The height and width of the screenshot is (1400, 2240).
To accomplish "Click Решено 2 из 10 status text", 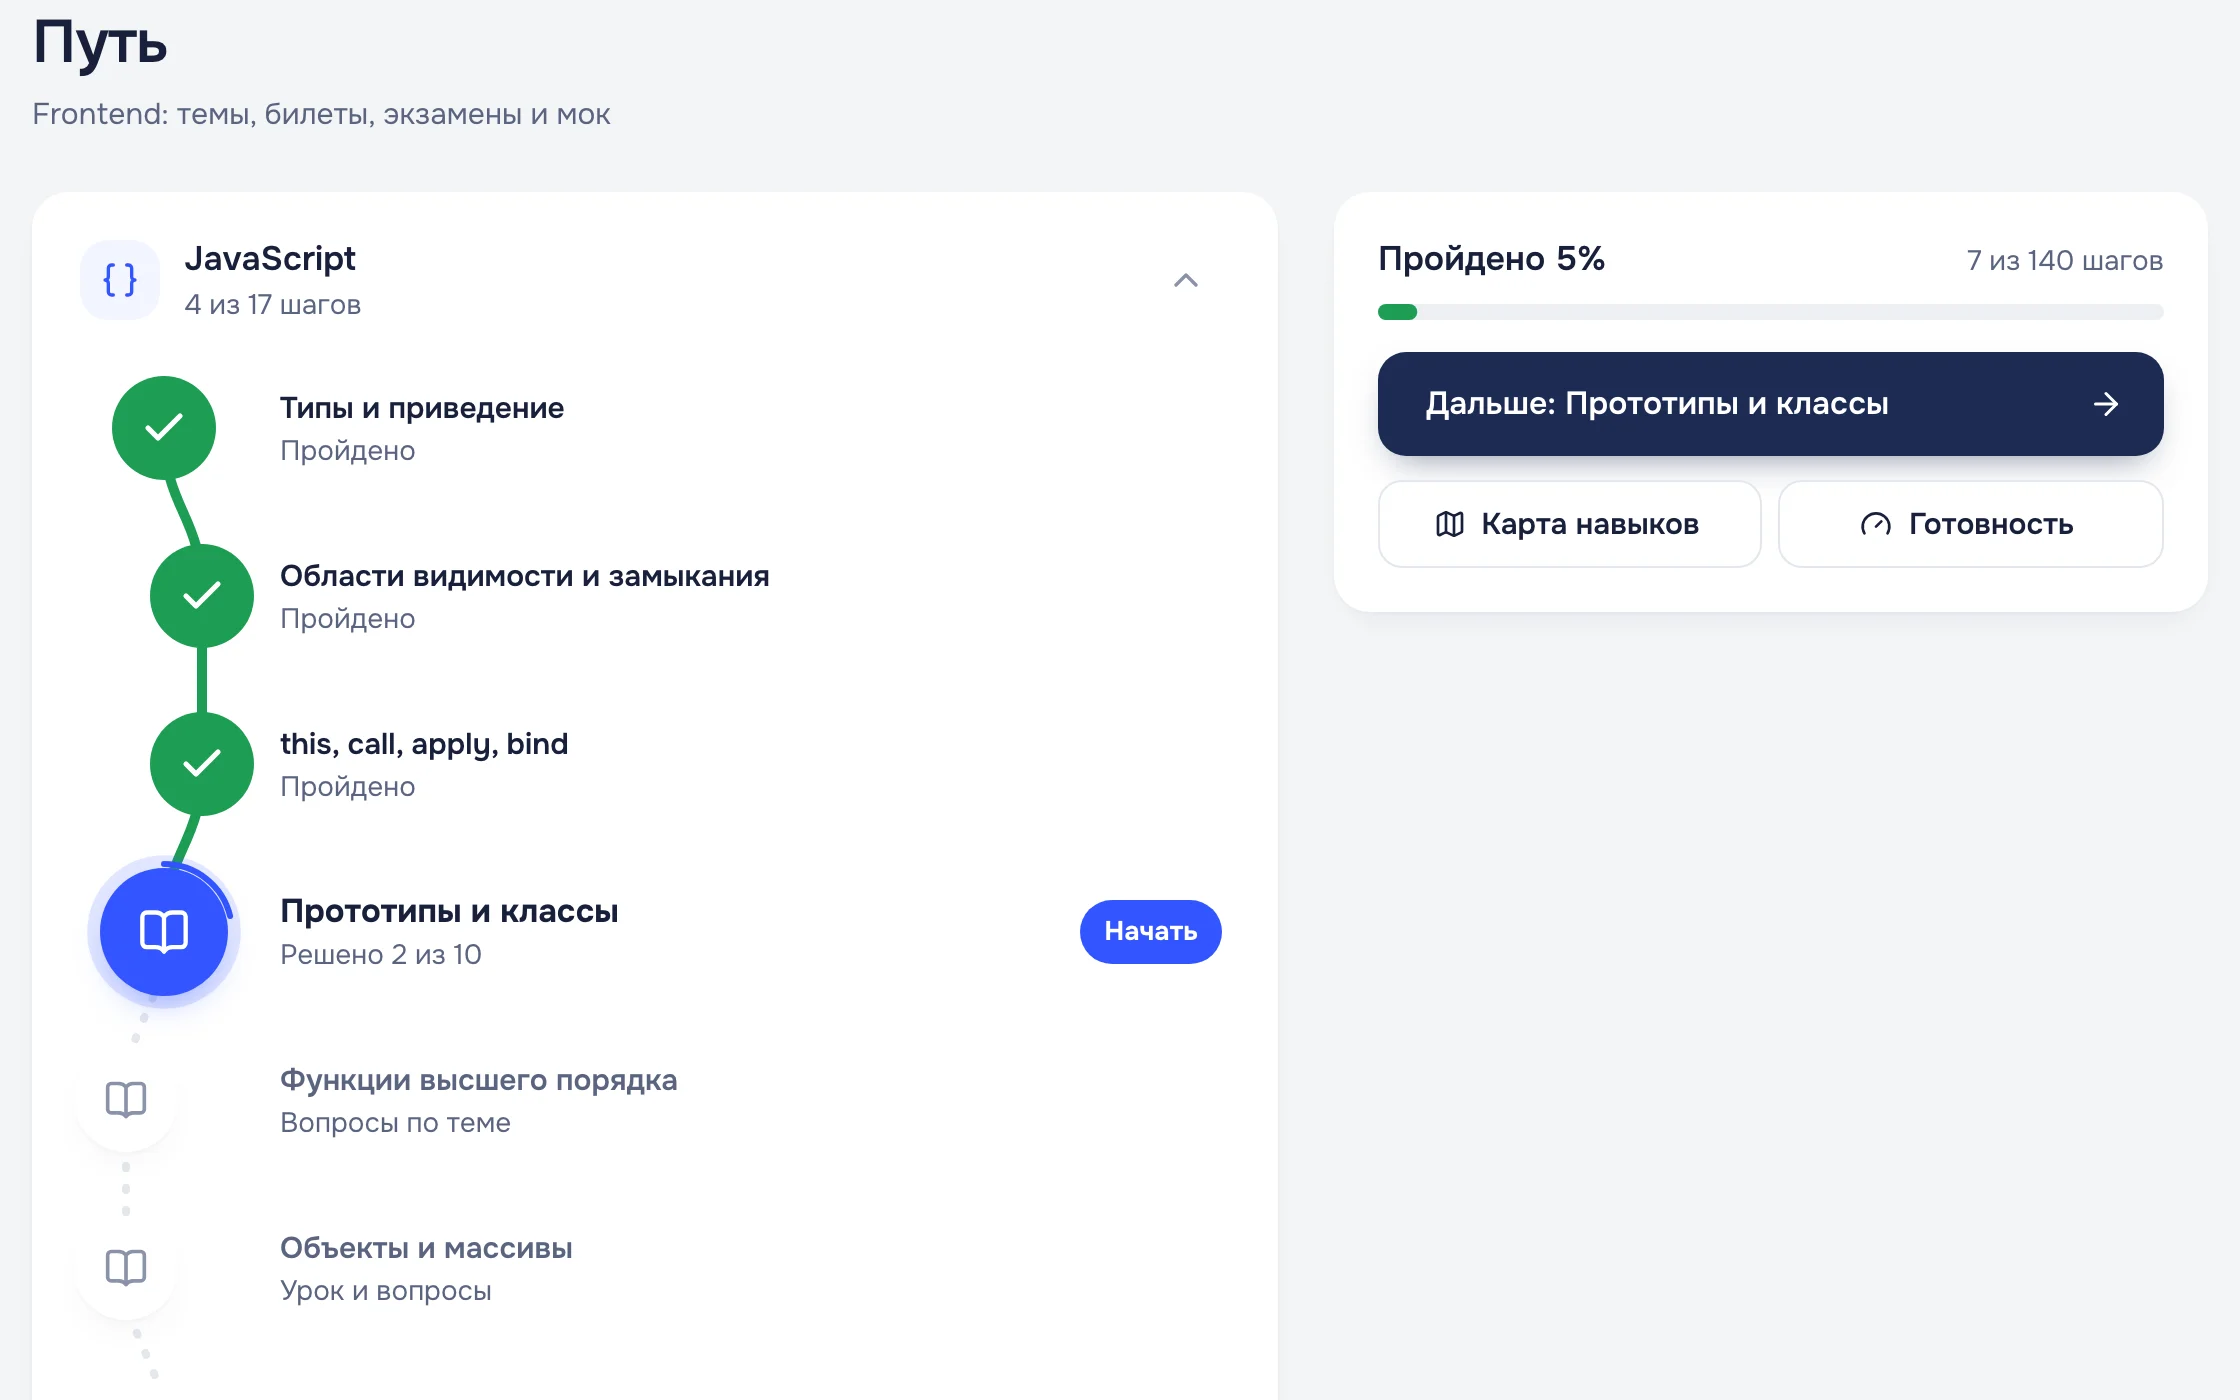I will tap(381, 955).
